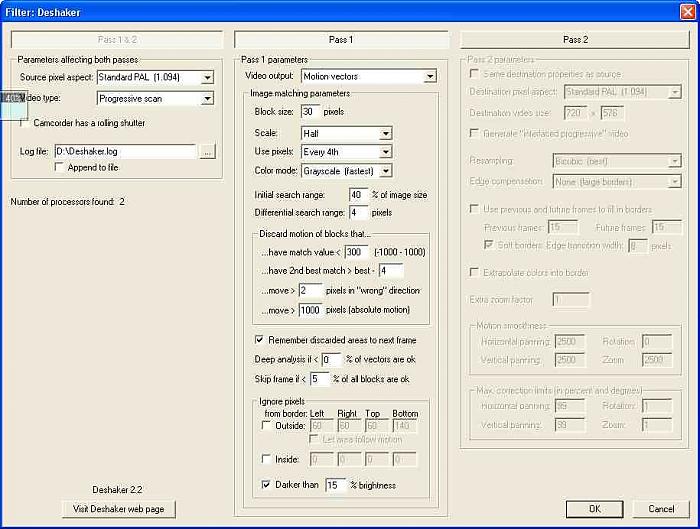Enable ignoring pixels Outside the border
700x529 pixels.
265,425
